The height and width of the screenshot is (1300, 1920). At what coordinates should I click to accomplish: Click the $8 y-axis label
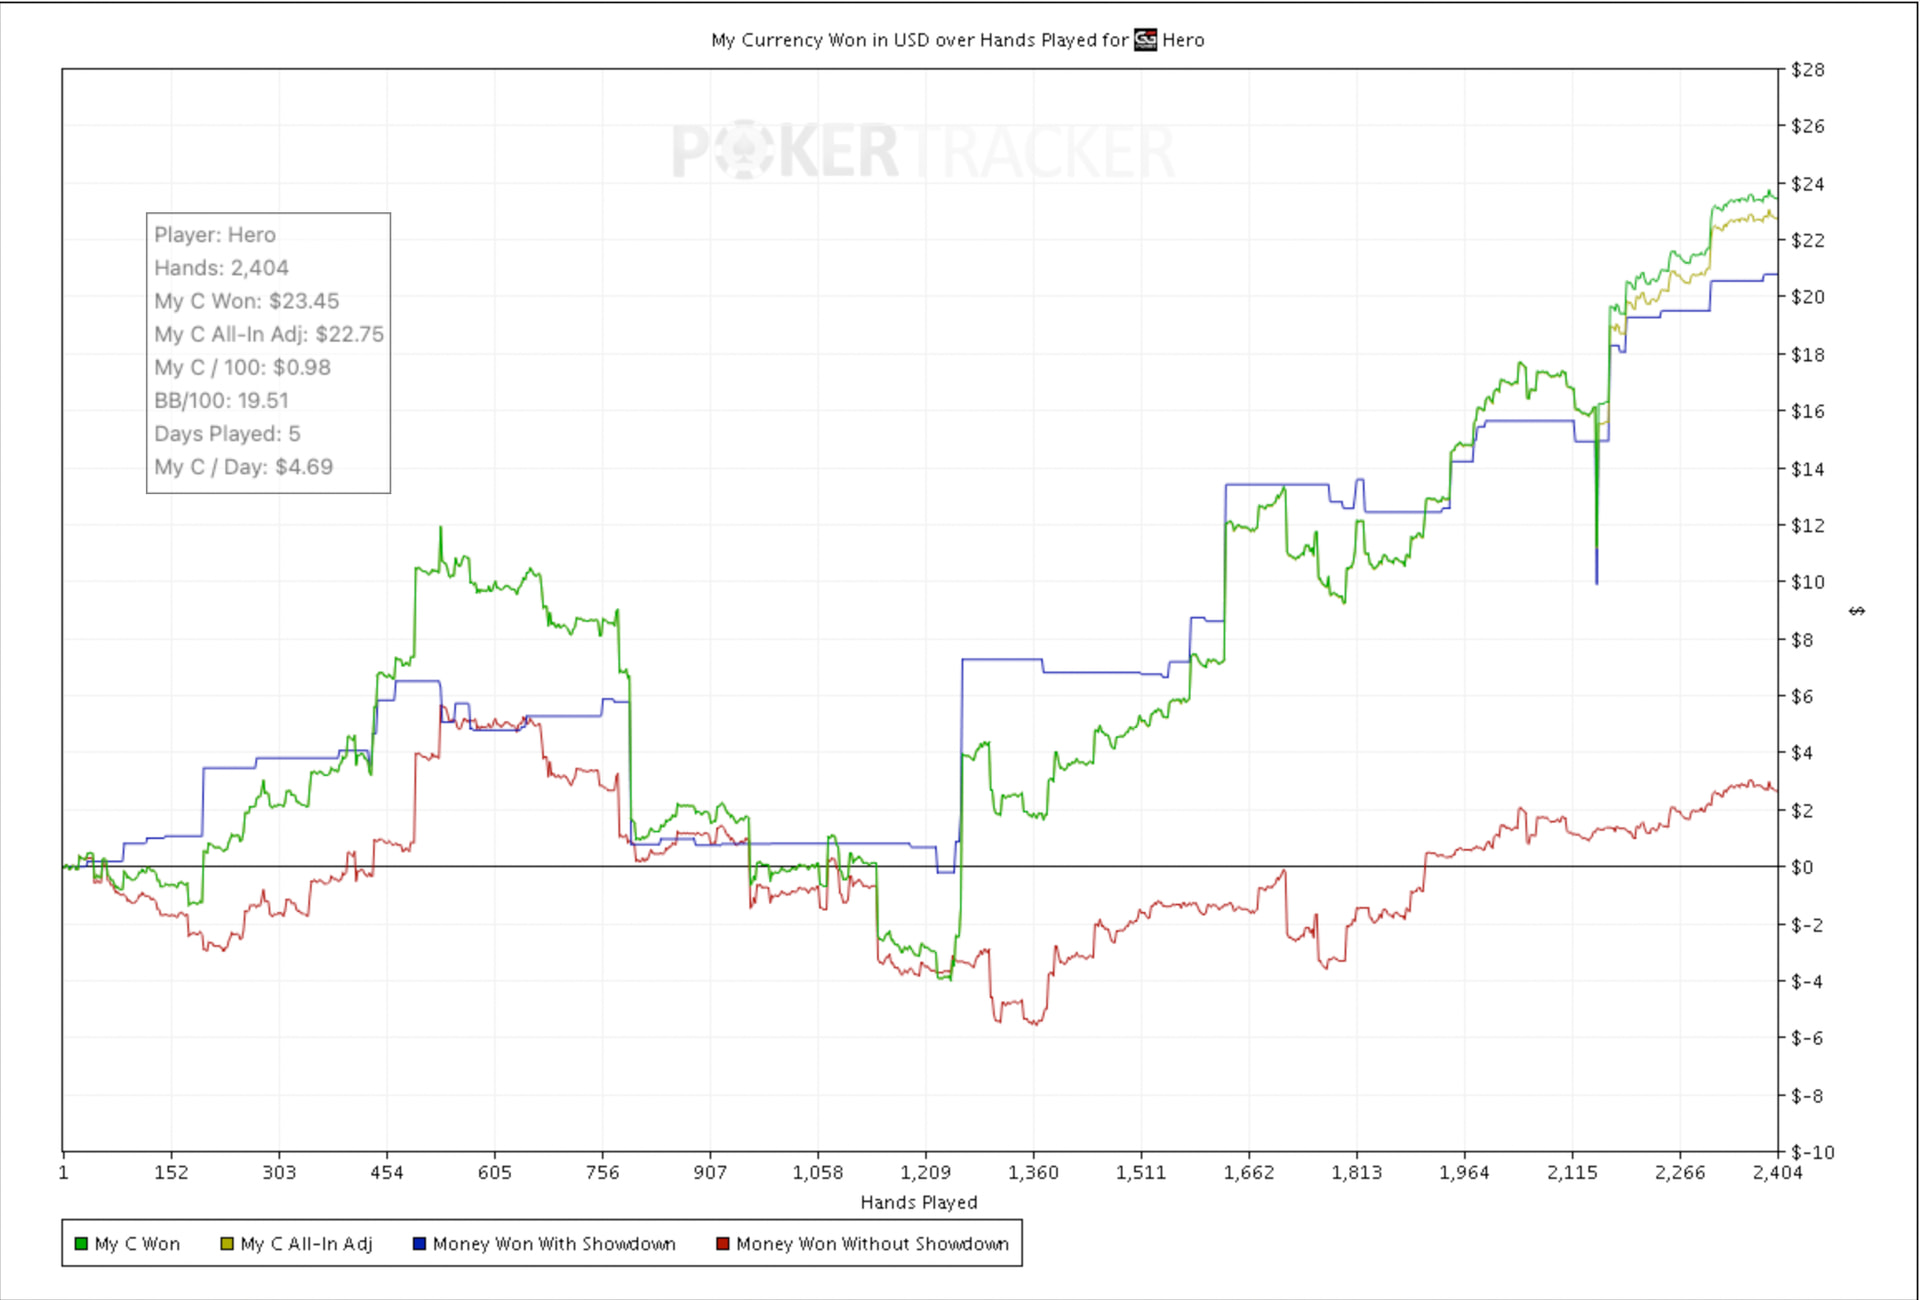tap(1802, 640)
